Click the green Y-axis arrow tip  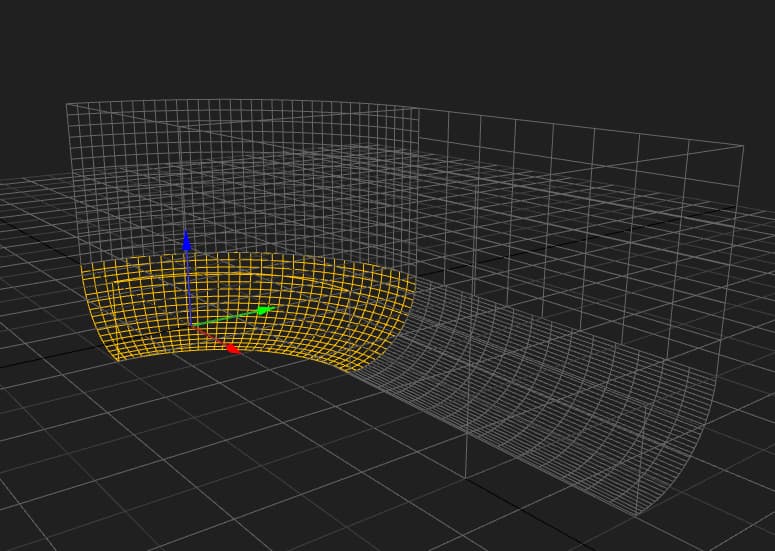[268, 310]
